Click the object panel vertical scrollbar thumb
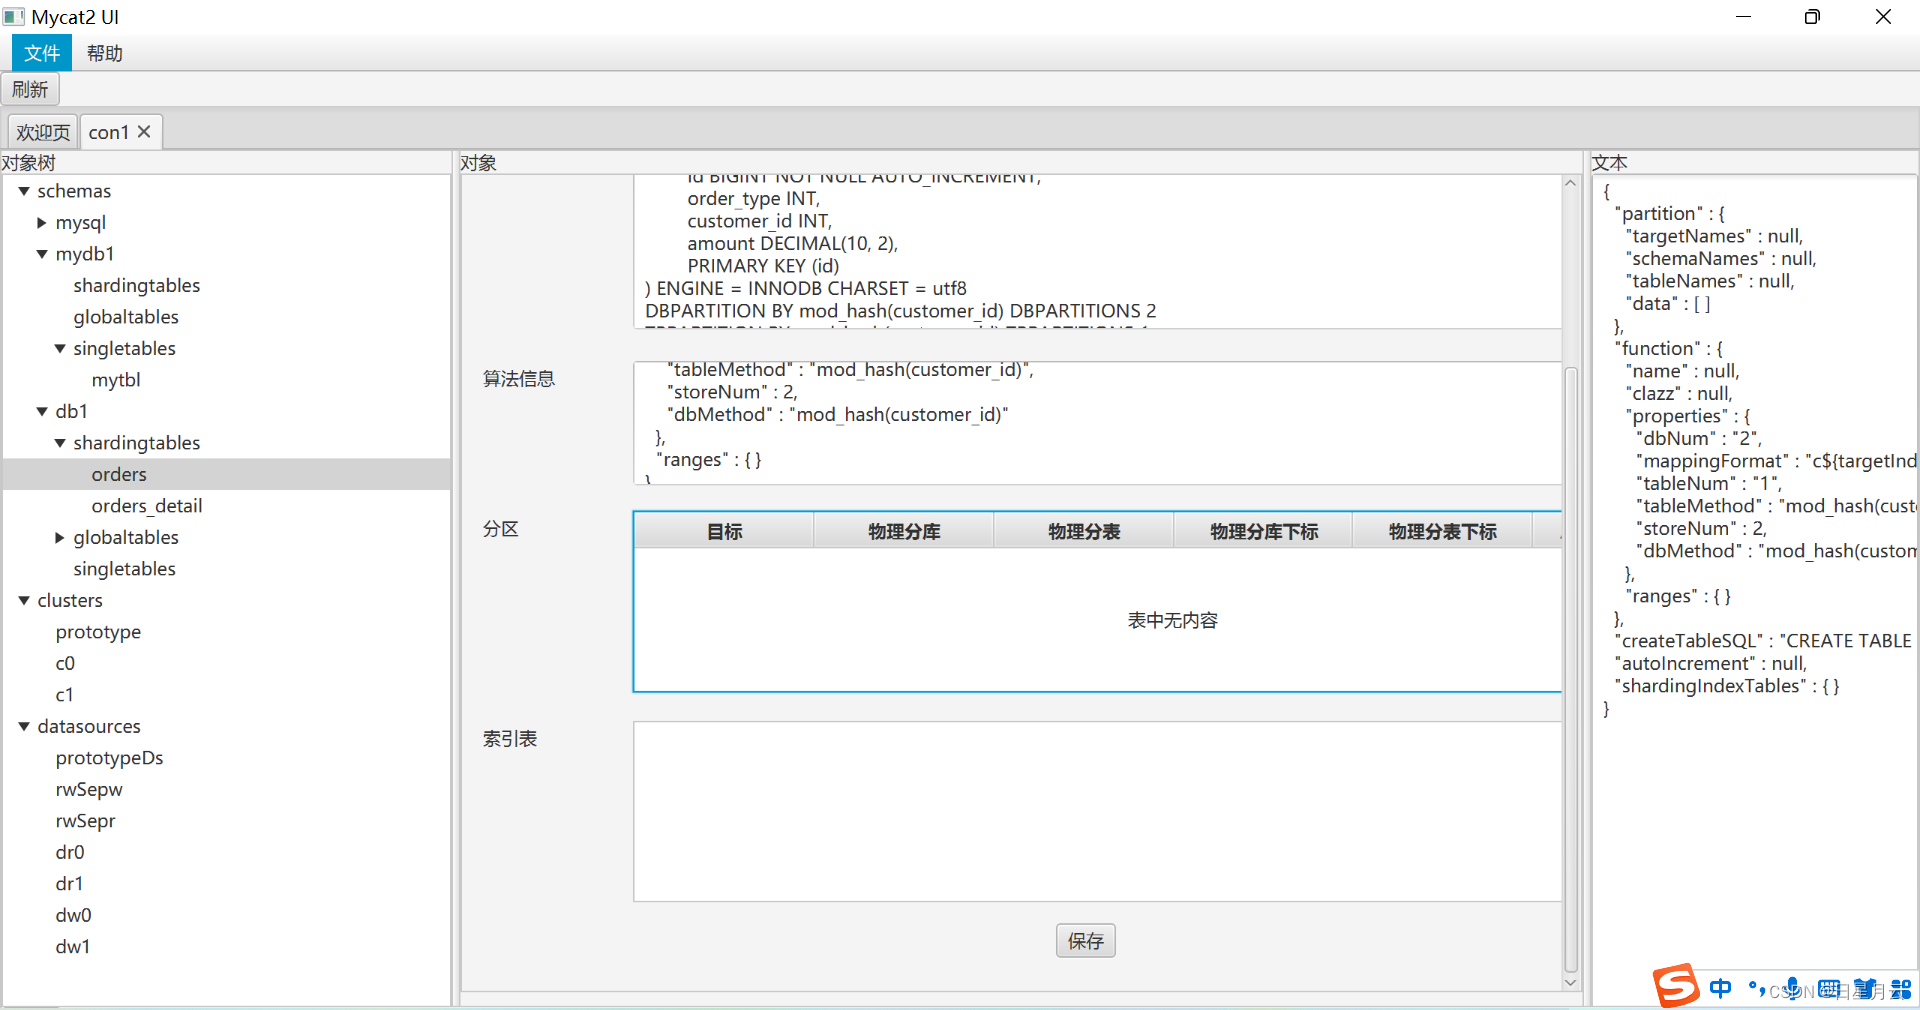The image size is (1920, 1010). pos(1570,670)
